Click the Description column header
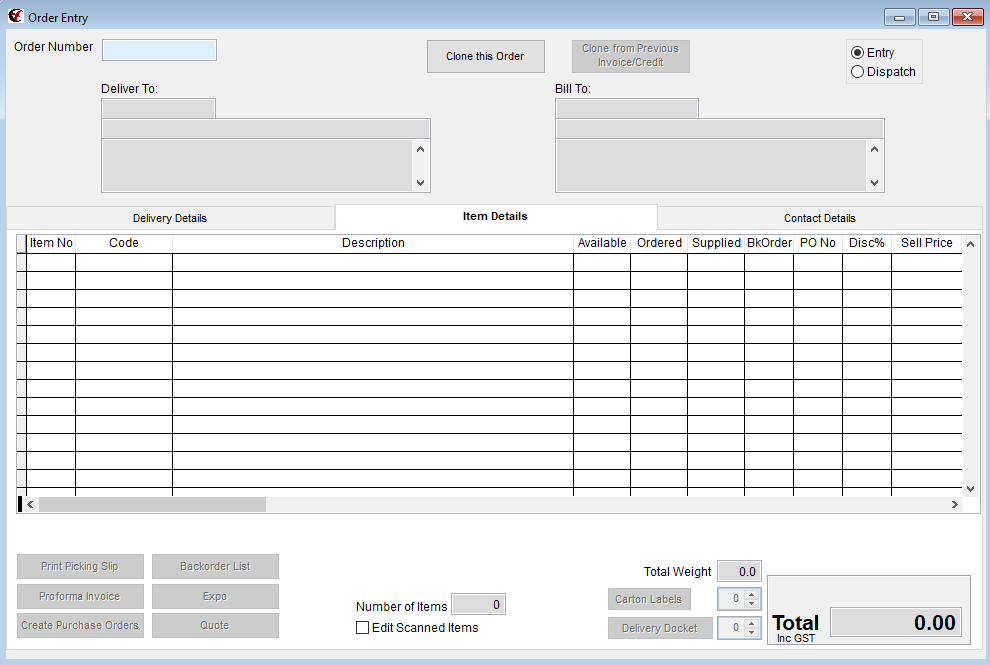This screenshot has height=665, width=990. [373, 243]
